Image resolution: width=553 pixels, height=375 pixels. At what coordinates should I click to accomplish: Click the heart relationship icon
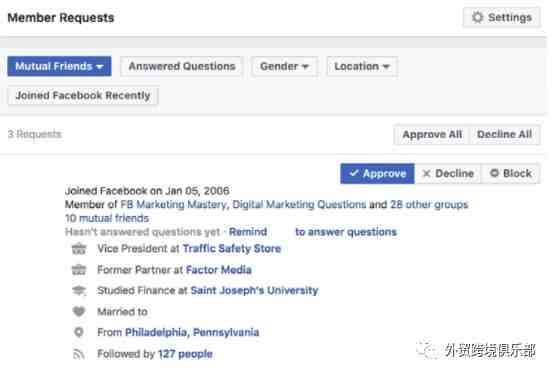click(79, 312)
